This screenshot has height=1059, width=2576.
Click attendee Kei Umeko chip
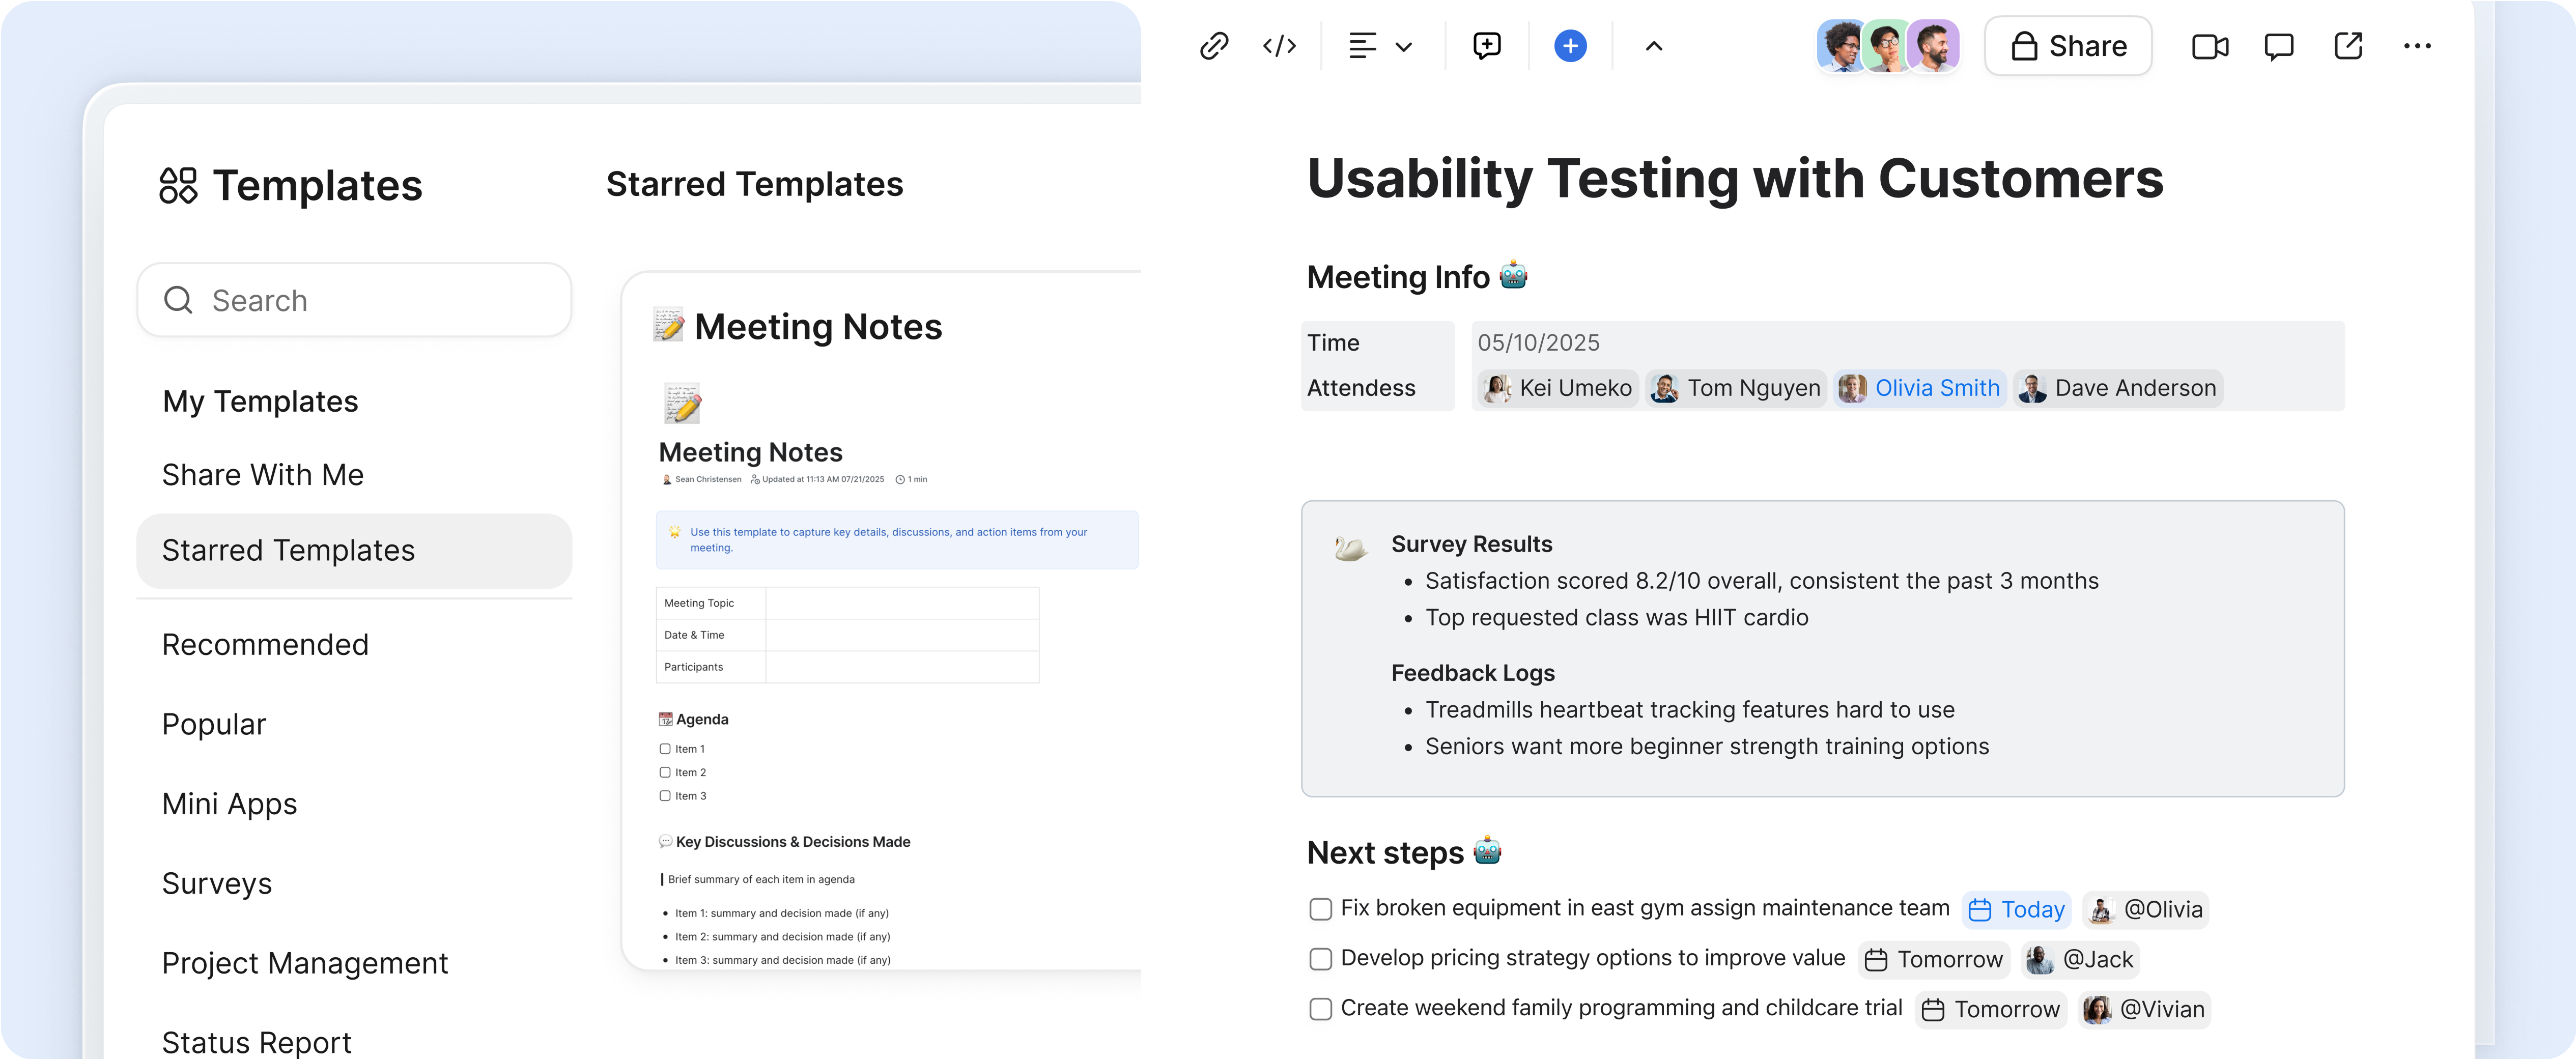pyautogui.click(x=1557, y=388)
